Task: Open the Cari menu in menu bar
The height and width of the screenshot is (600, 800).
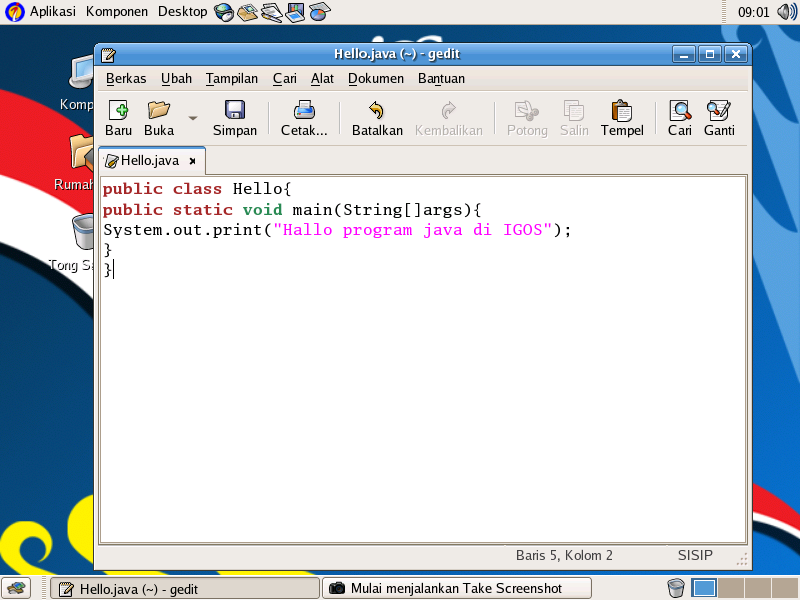Action: (285, 79)
